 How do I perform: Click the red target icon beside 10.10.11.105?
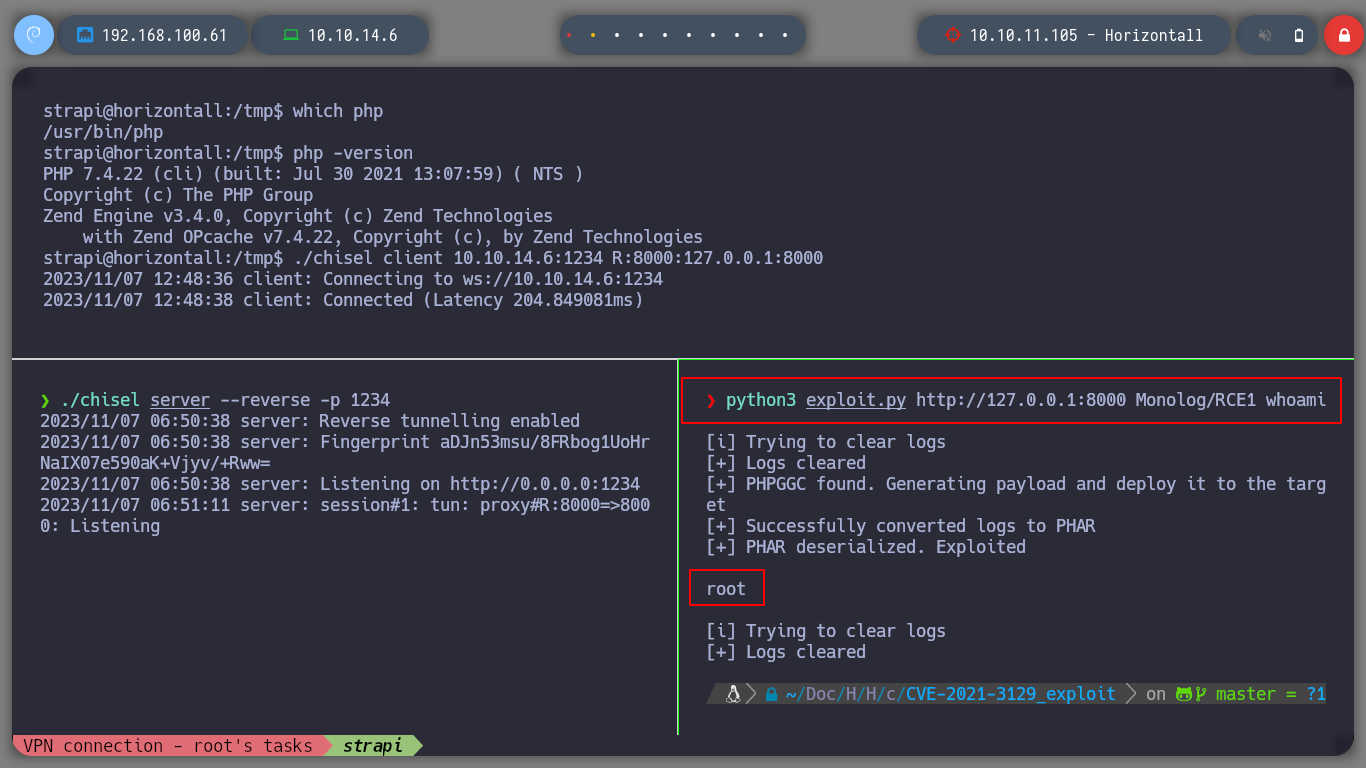click(x=952, y=35)
